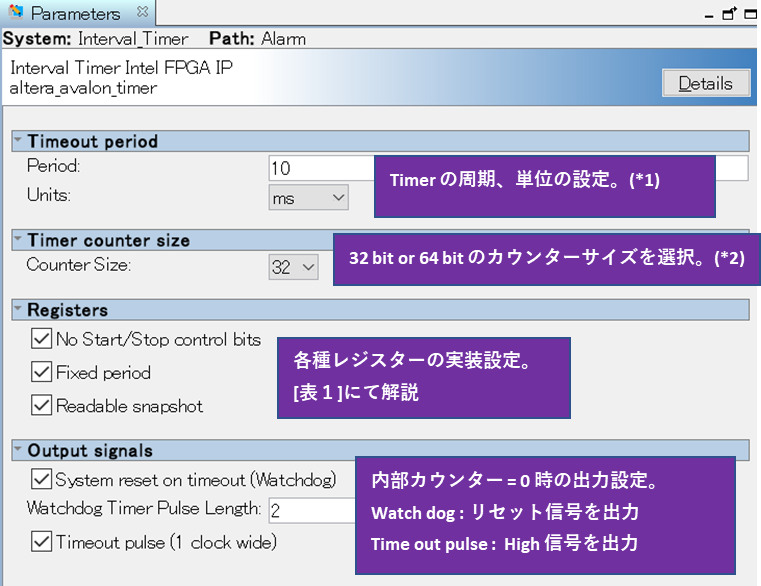Detach the Parameters panel into a window

(x=728, y=14)
